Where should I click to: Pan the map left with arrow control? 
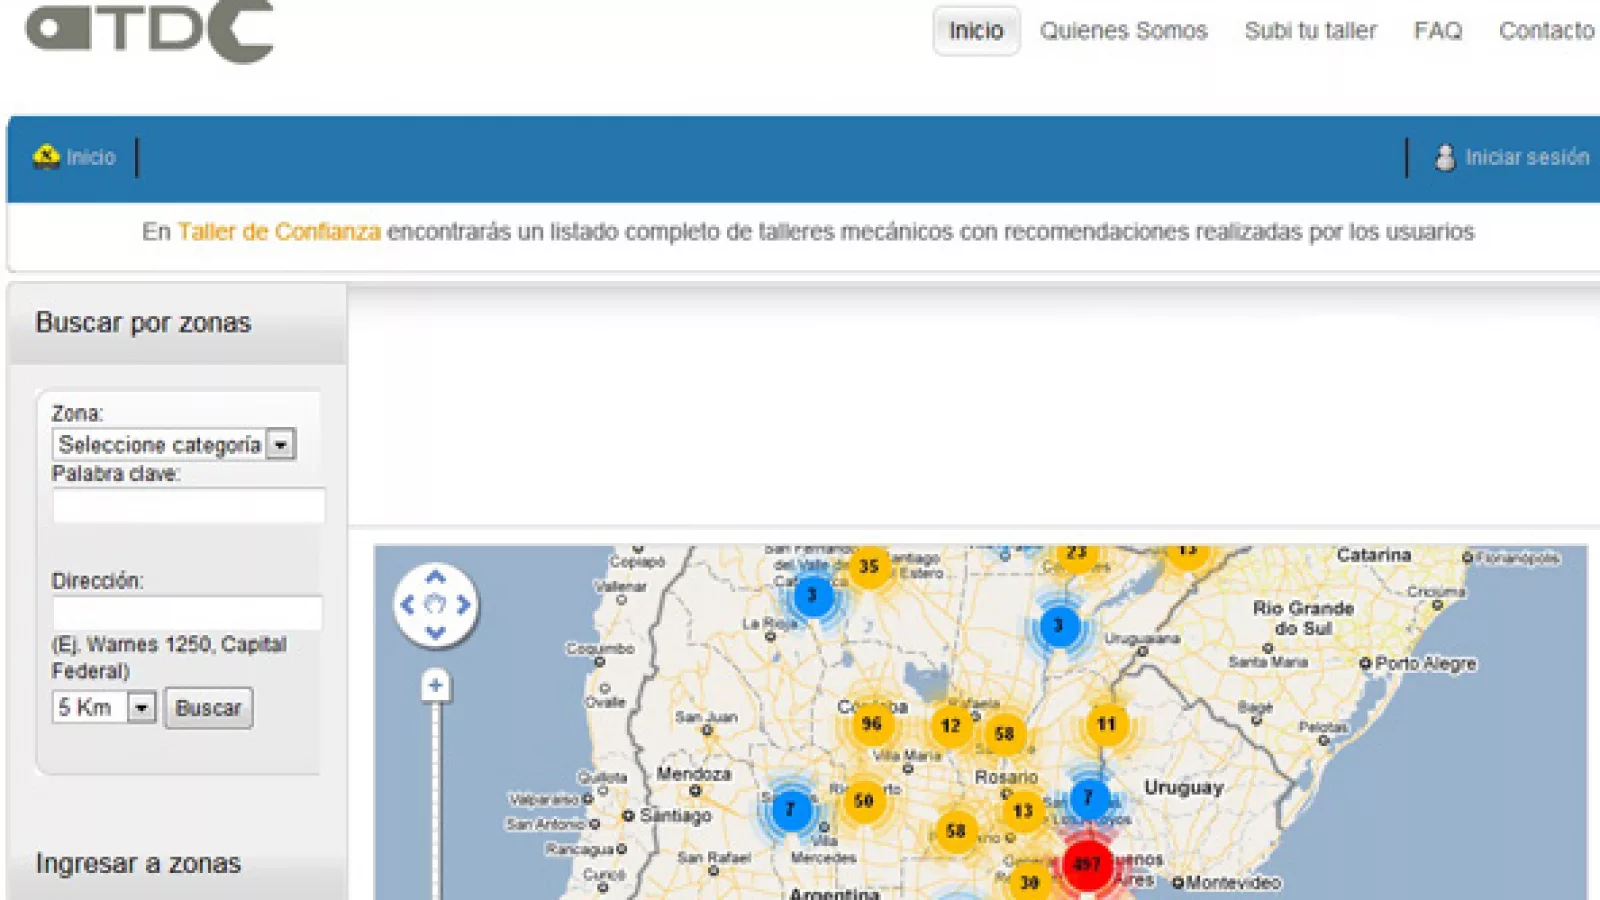(408, 605)
